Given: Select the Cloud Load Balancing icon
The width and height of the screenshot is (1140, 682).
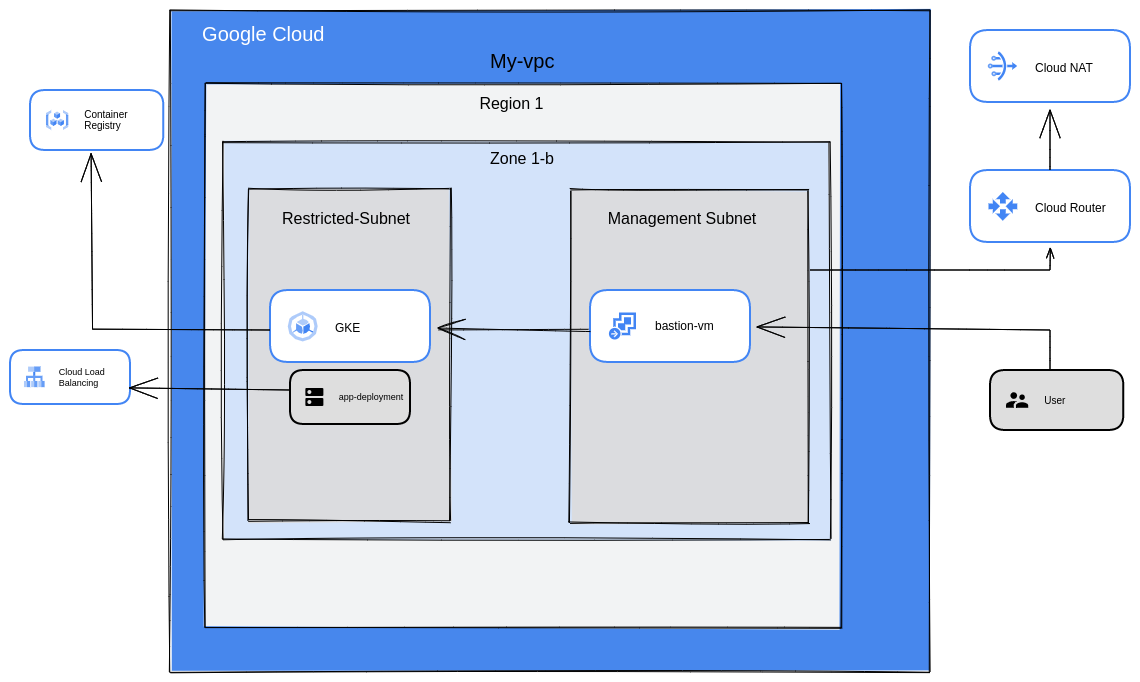Looking at the screenshot, I should 34,377.
